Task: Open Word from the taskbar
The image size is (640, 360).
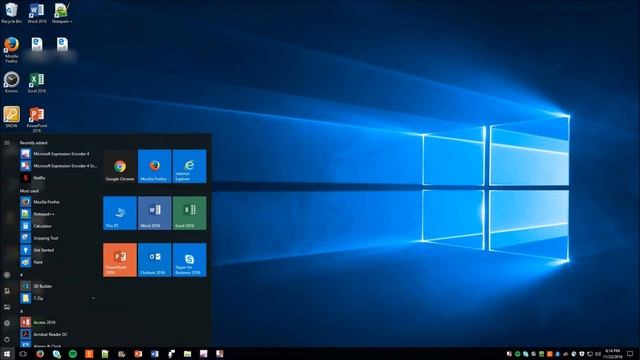Action: coord(155,354)
